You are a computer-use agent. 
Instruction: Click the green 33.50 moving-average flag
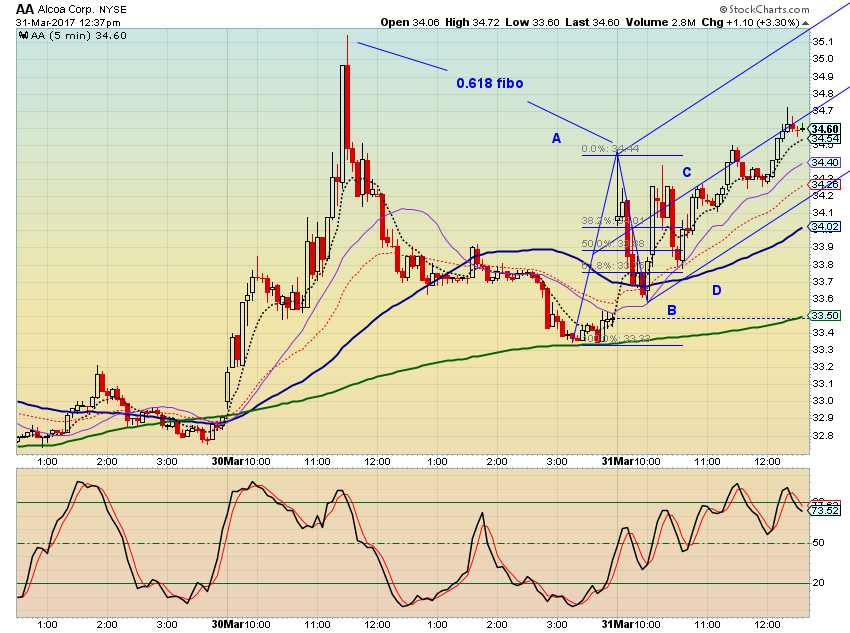[825, 315]
